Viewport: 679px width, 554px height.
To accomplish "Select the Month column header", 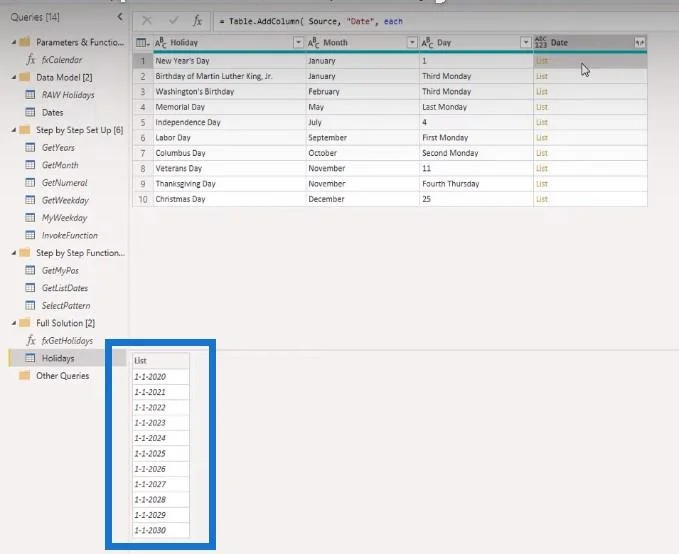I will 362,42.
